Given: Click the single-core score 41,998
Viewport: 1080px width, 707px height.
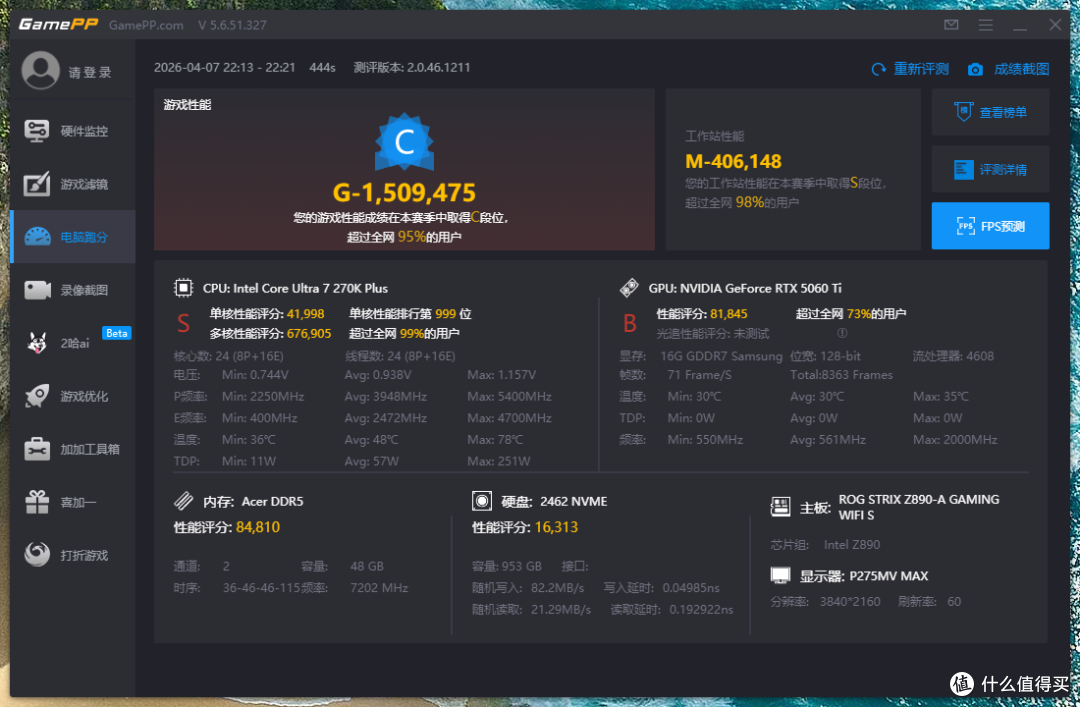Looking at the screenshot, I should pos(305,314).
